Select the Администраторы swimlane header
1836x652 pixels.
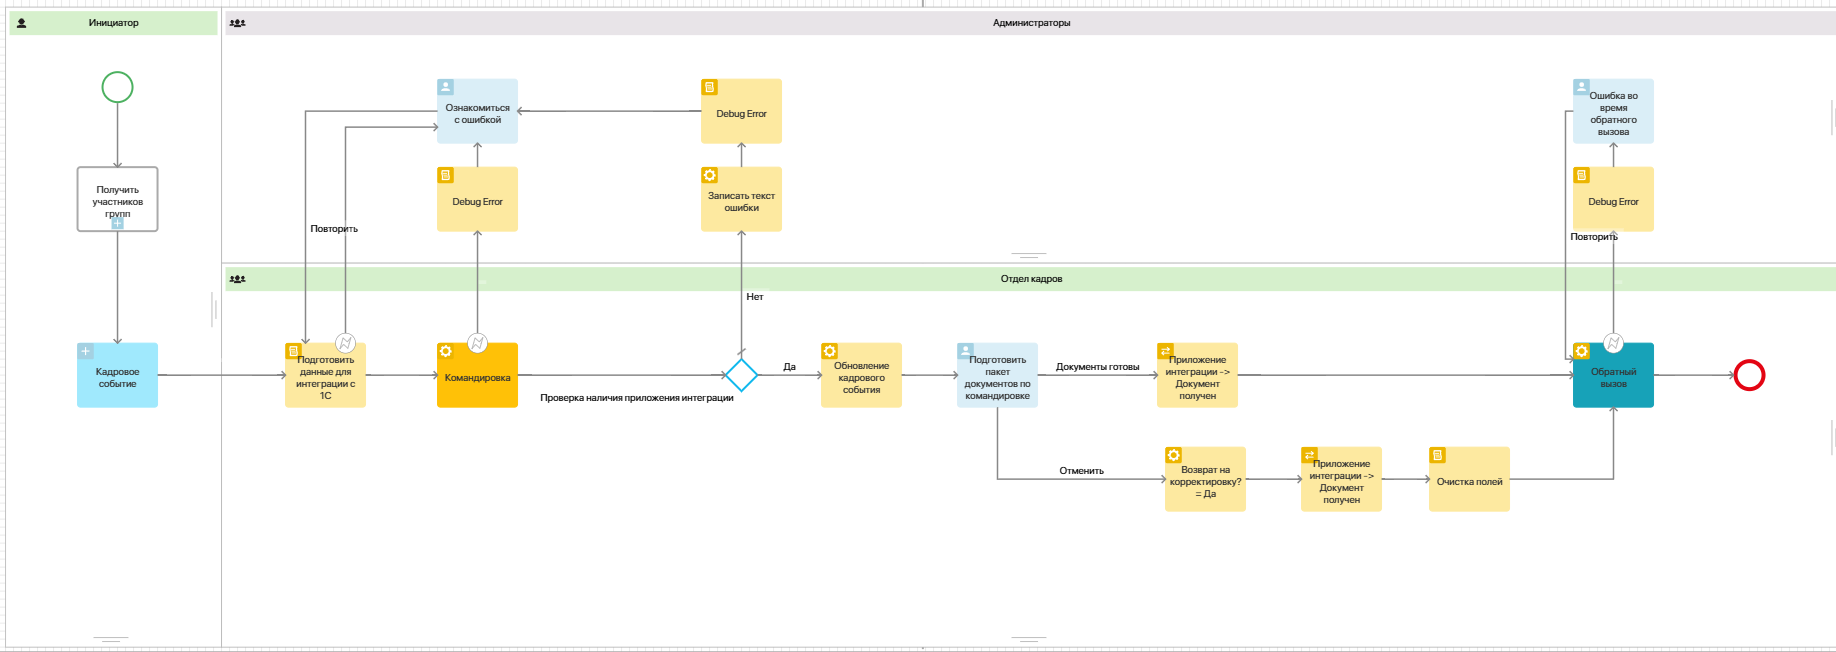(1030, 23)
